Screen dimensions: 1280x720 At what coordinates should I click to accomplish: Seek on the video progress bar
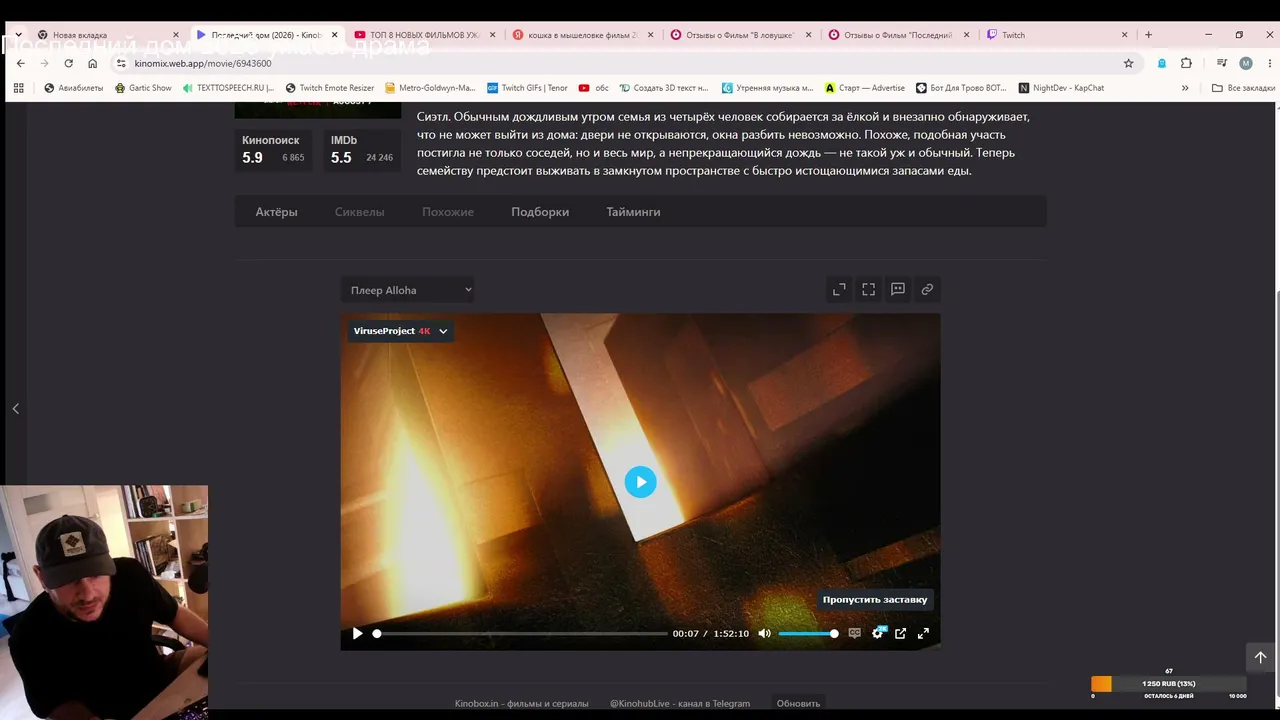520,633
